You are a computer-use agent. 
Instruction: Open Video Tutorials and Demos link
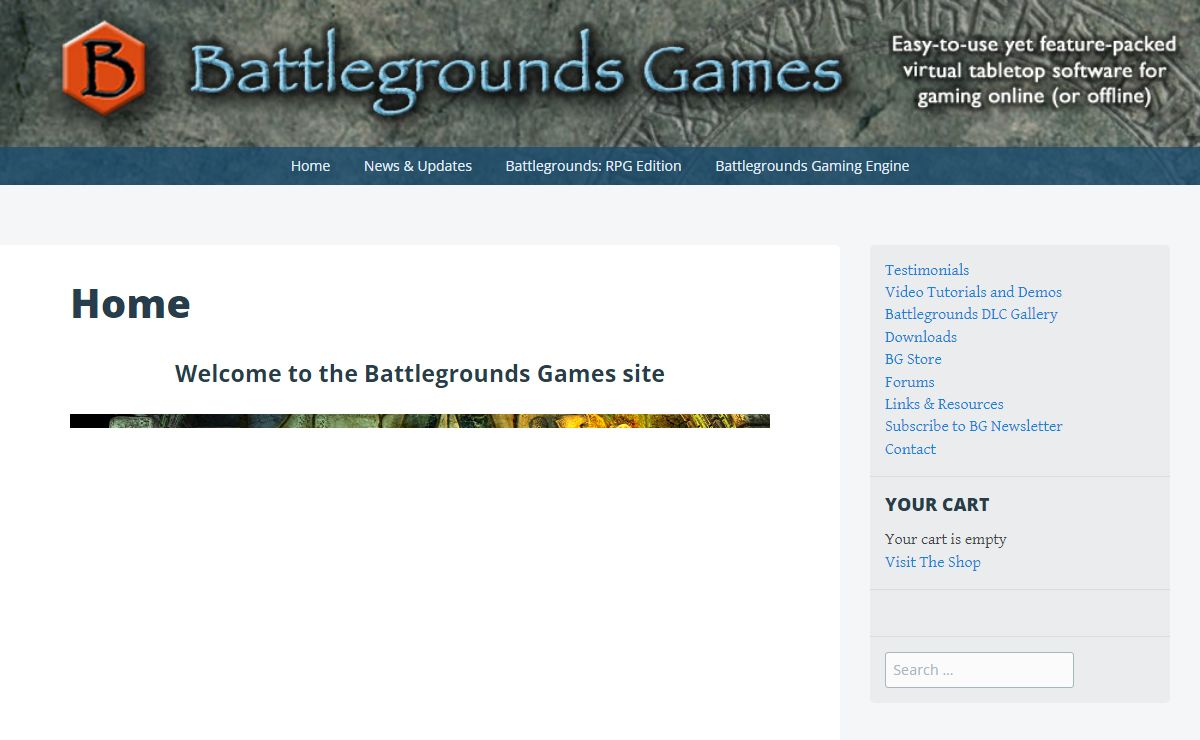[973, 292]
